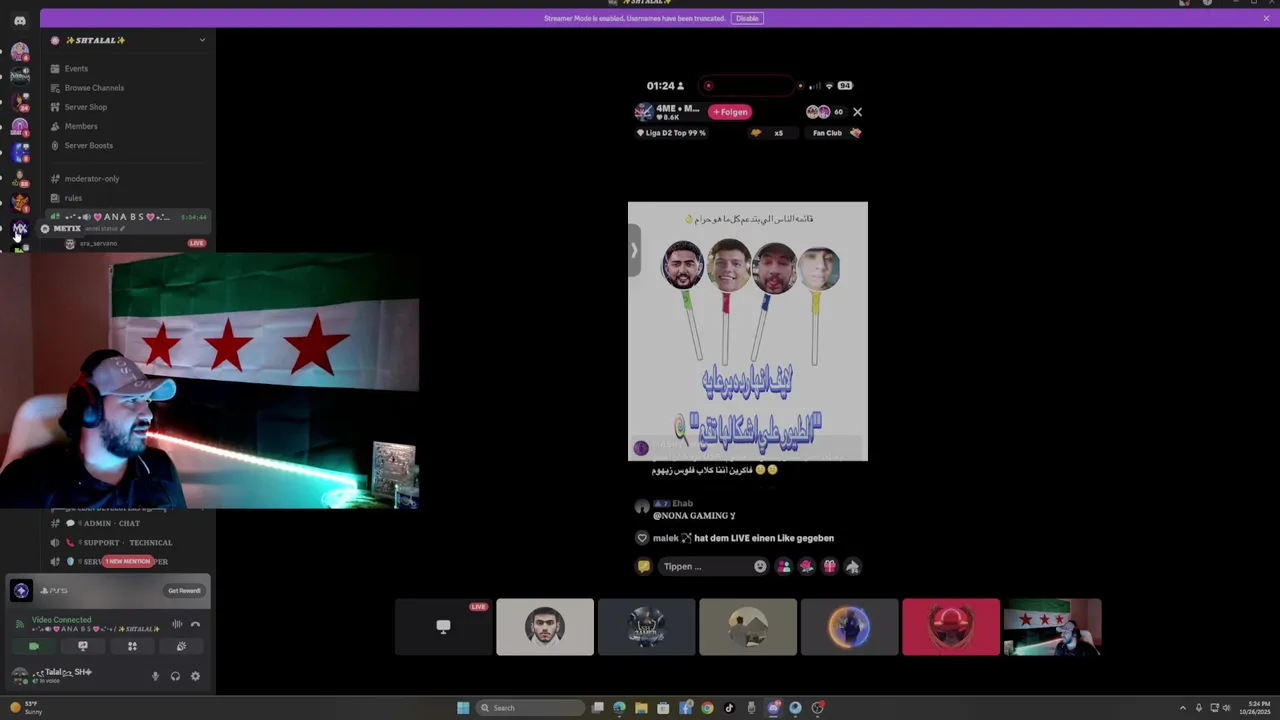Select the LIVE screen share tile
This screenshot has width=1280, height=720.
click(443, 627)
